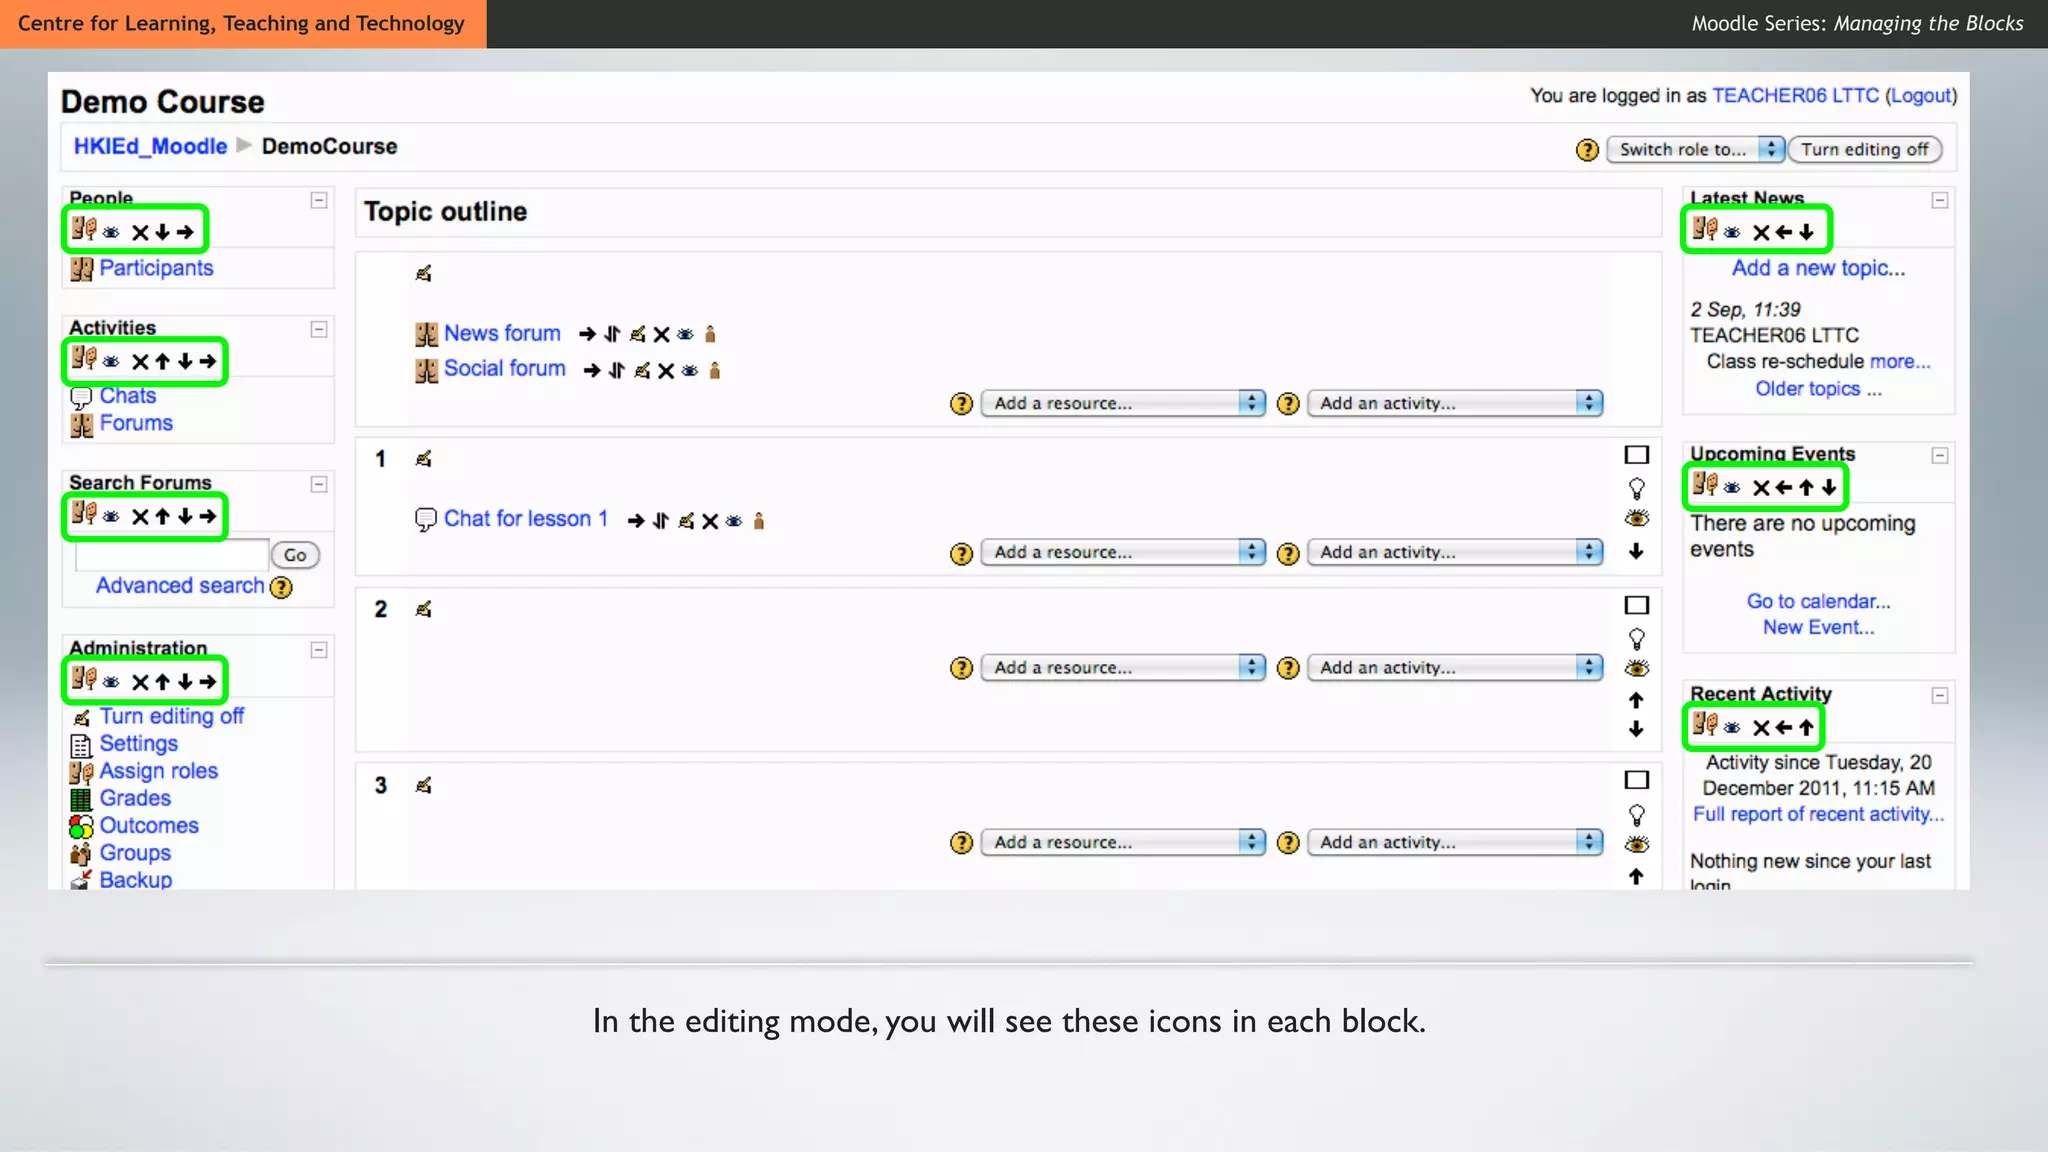Move topic 2 down with arrow
This screenshot has width=2048, height=1152.
(1636, 729)
